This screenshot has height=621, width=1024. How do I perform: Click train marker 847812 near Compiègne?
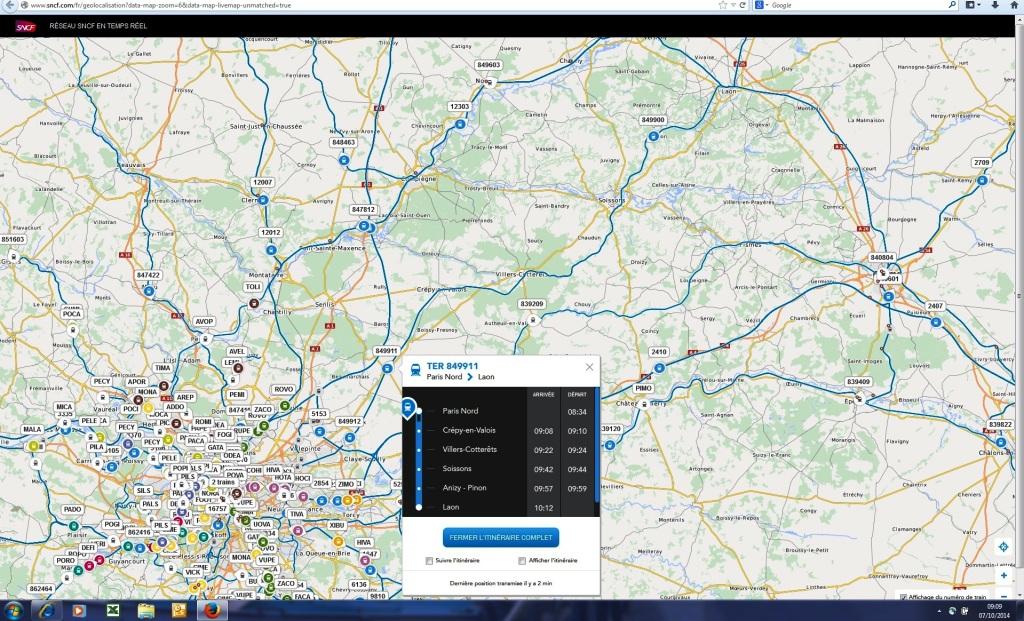point(364,210)
